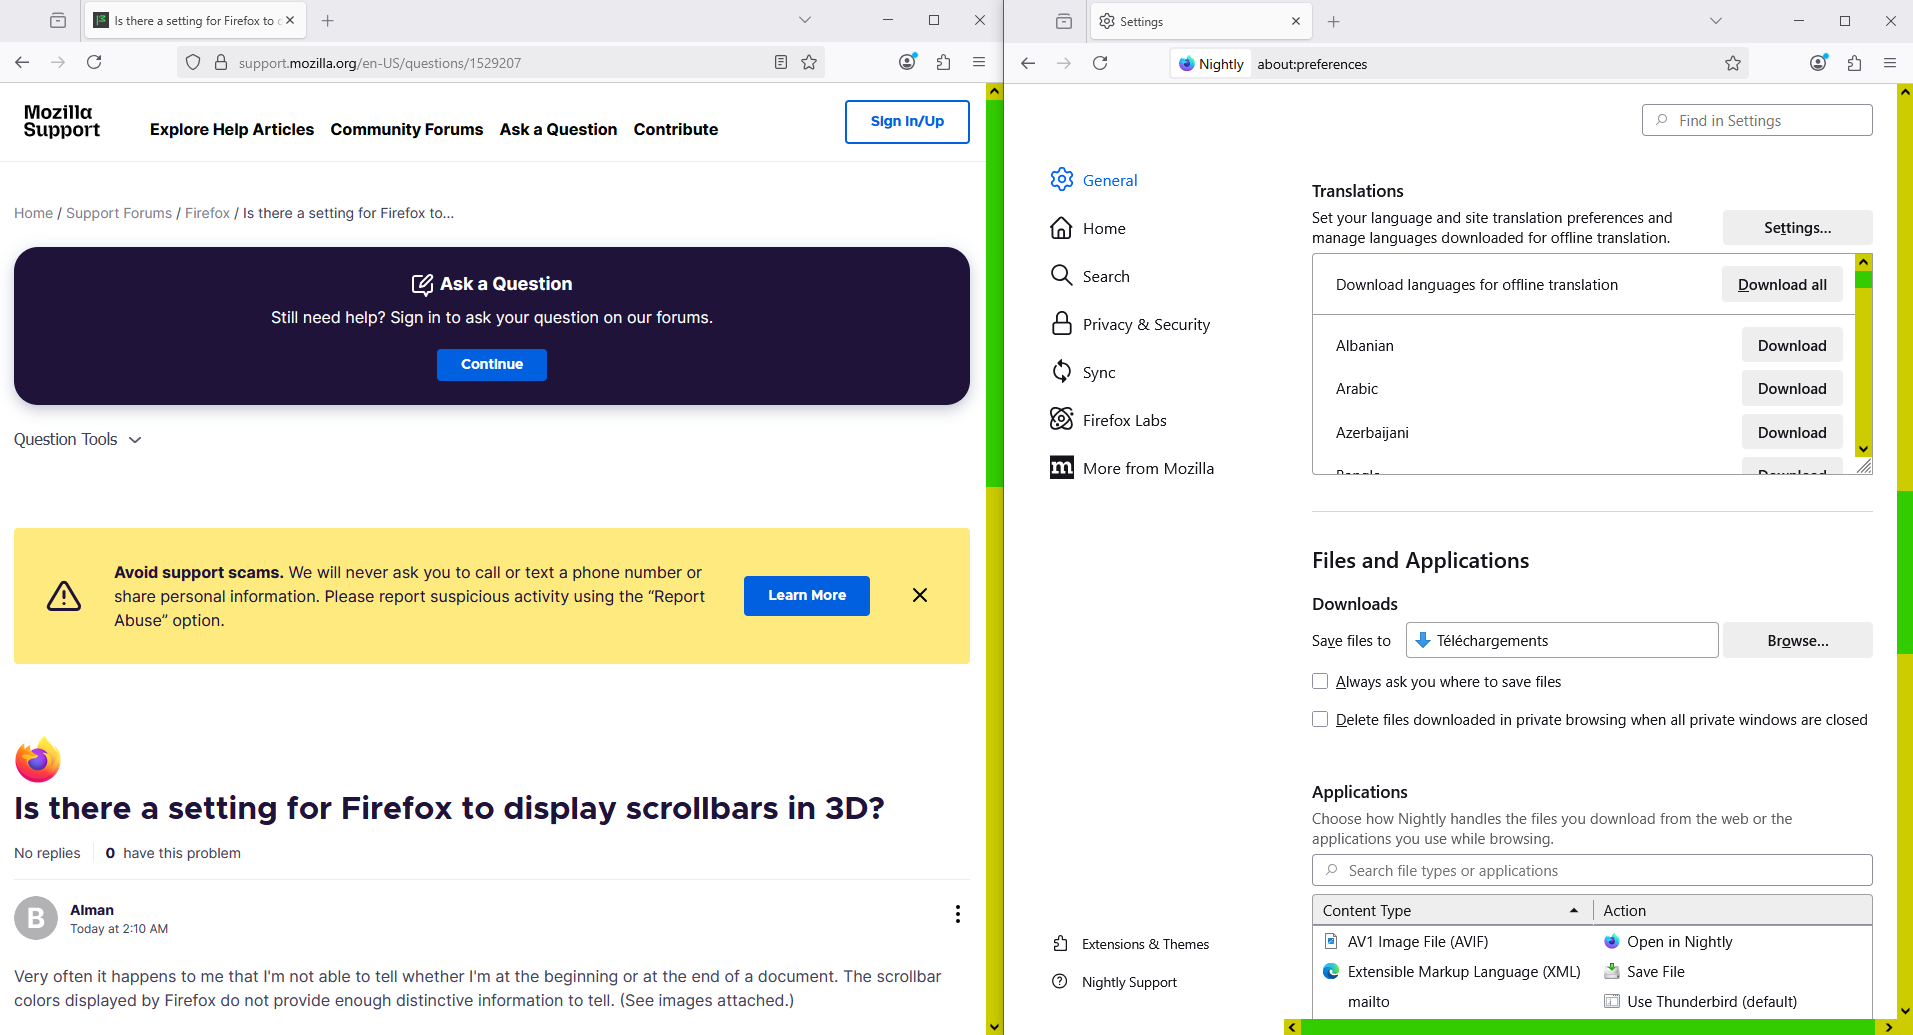Click Learn More on scam warning
Image resolution: width=1913 pixels, height=1035 pixels.
coord(807,595)
